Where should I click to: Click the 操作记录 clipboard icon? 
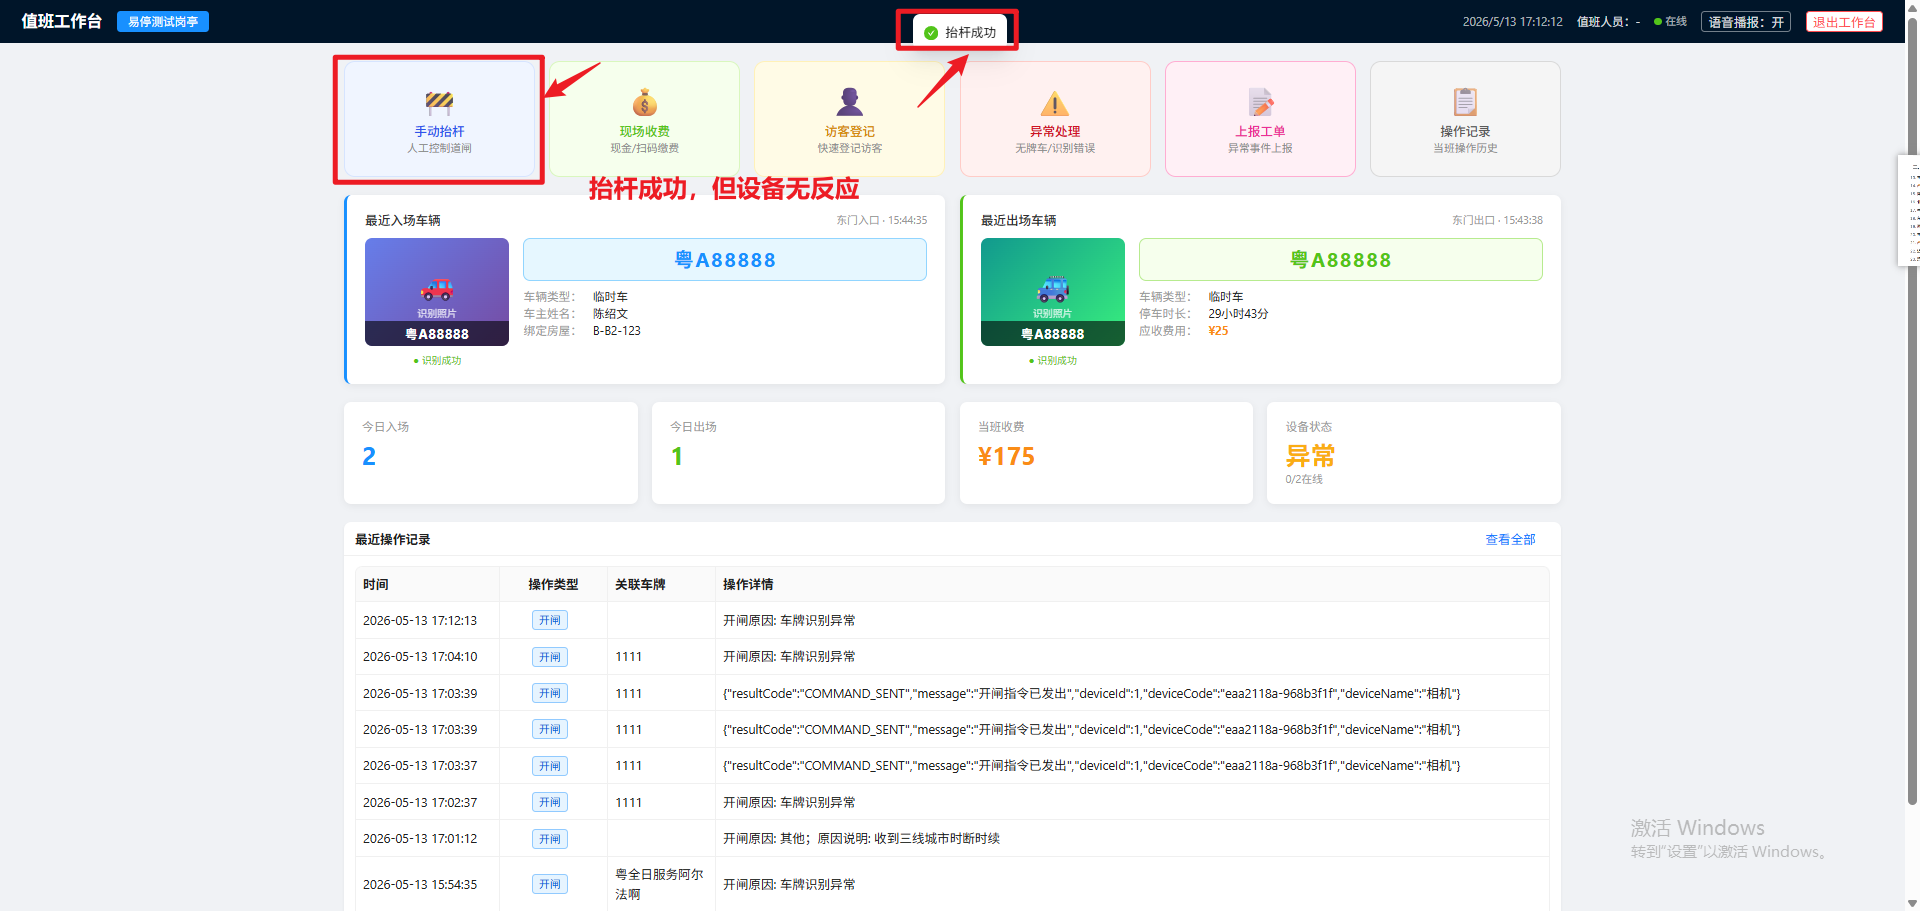(1465, 102)
